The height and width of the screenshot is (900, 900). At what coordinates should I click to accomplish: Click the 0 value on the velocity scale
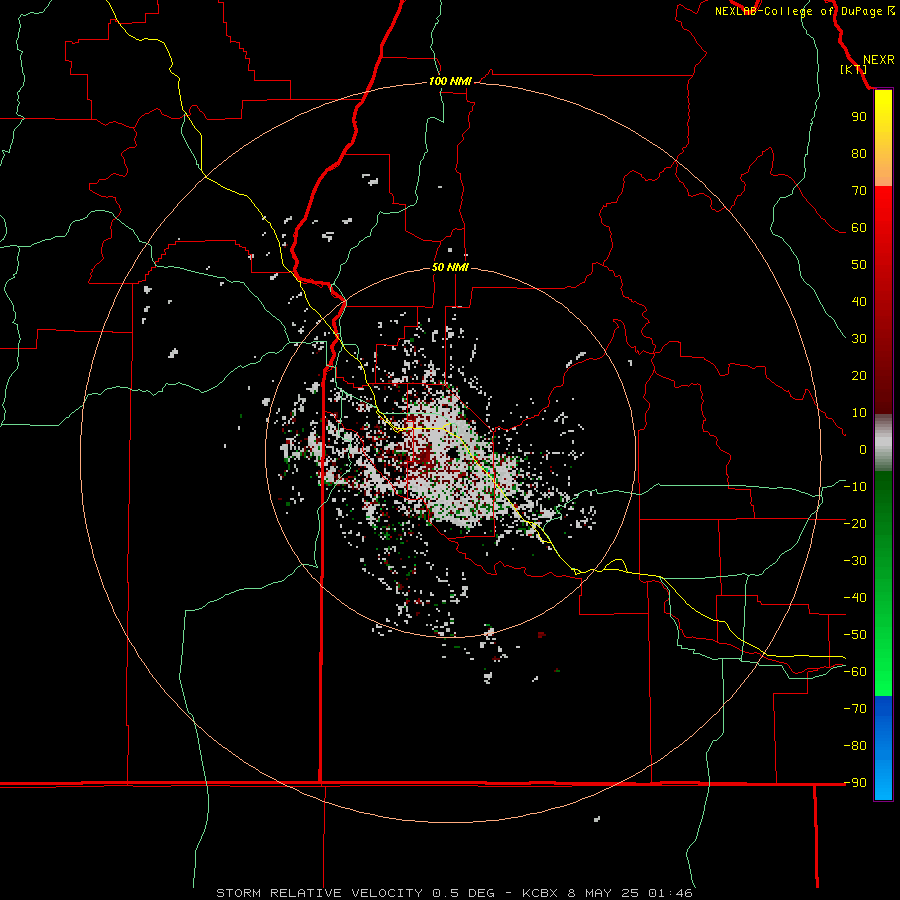(x=863, y=449)
